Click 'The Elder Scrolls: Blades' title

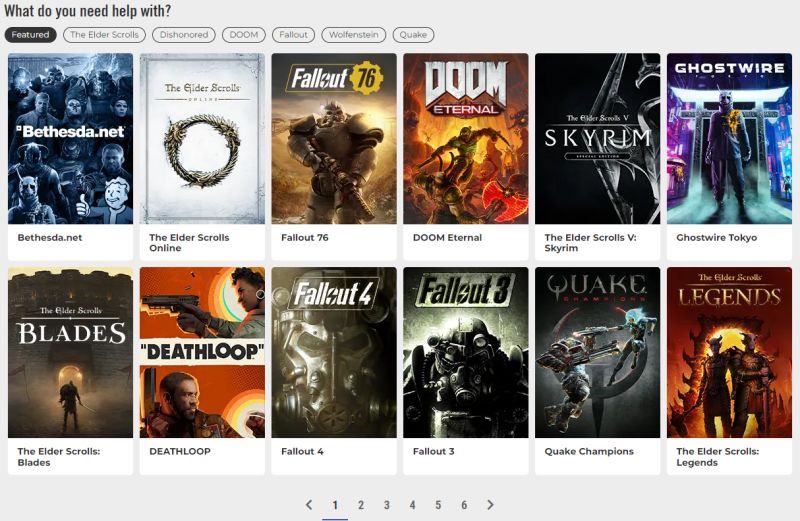[59, 457]
